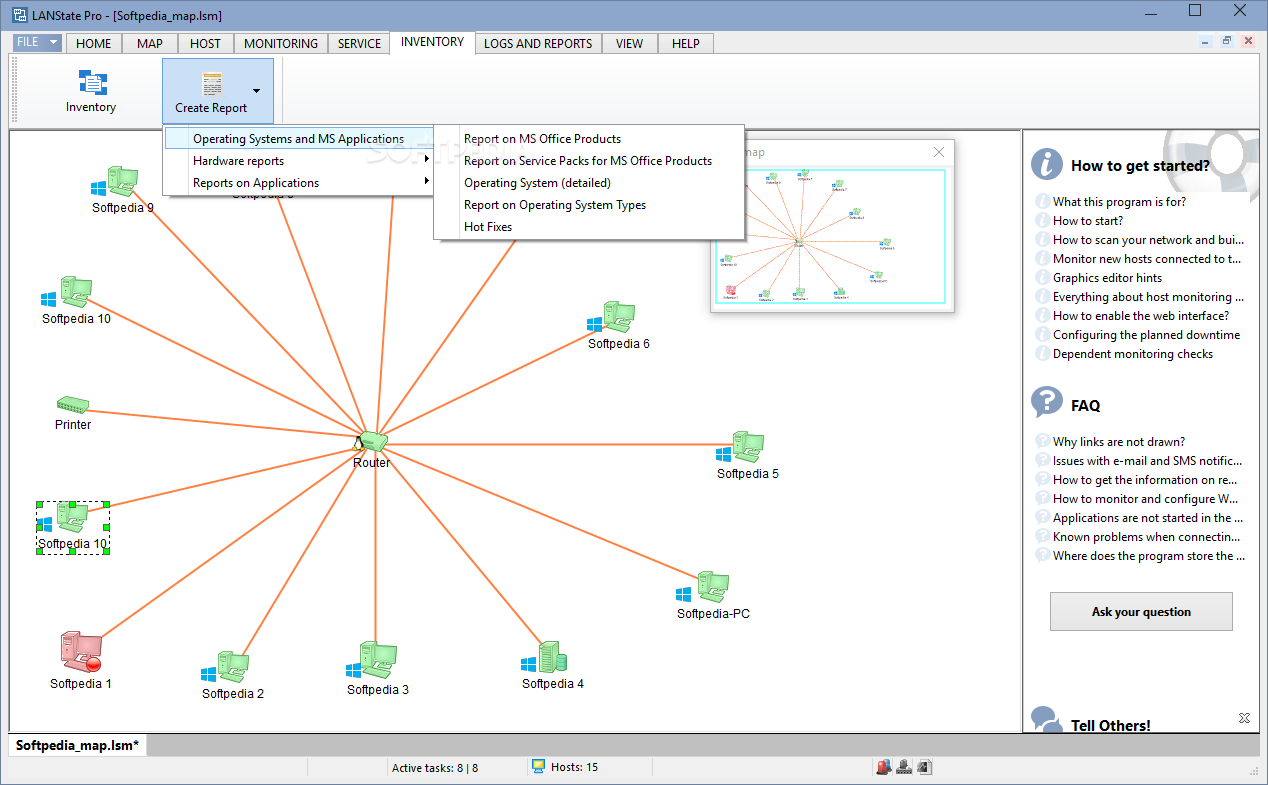
Task: Switch to the HOME ribbon tab
Action: 94,43
